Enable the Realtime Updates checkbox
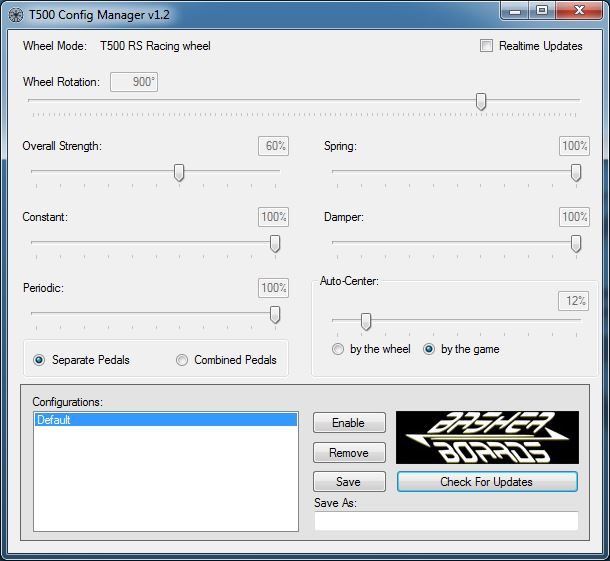 [x=486, y=46]
